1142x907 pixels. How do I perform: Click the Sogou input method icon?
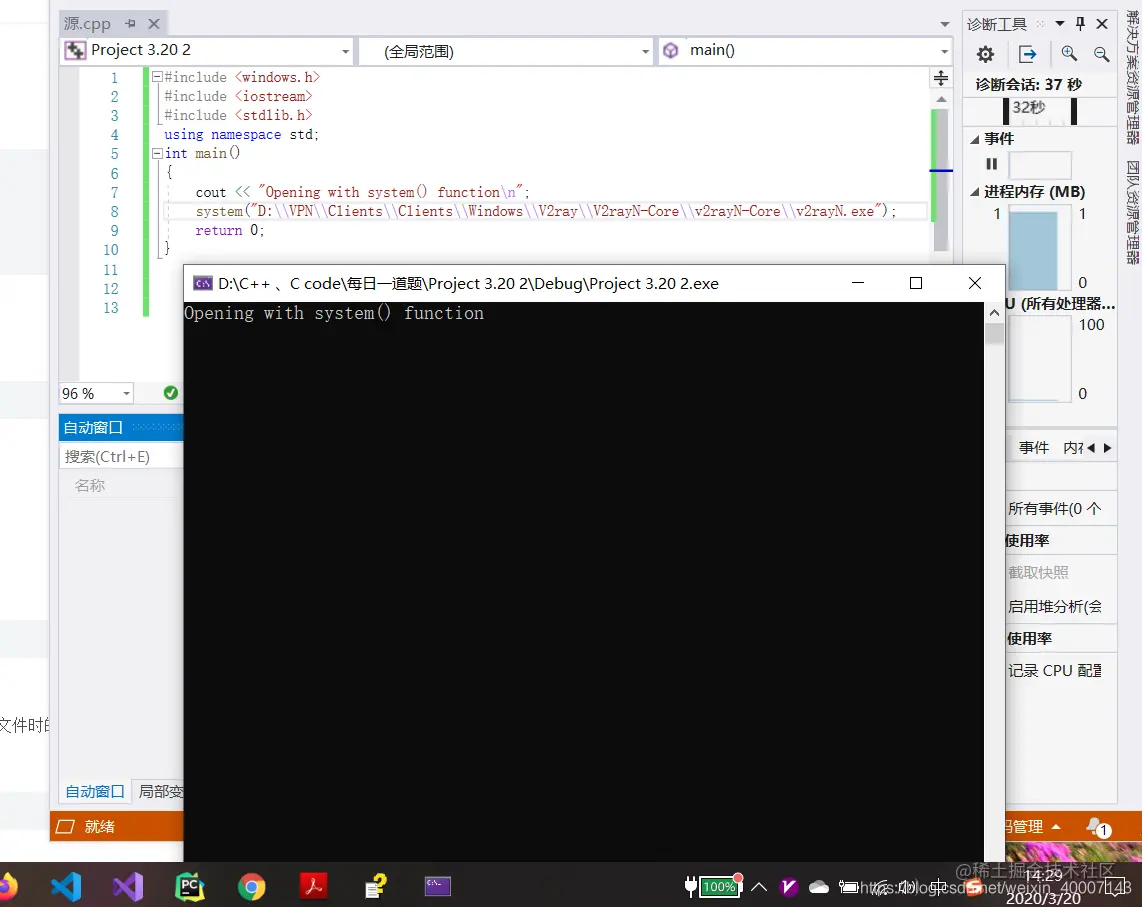tap(974, 887)
